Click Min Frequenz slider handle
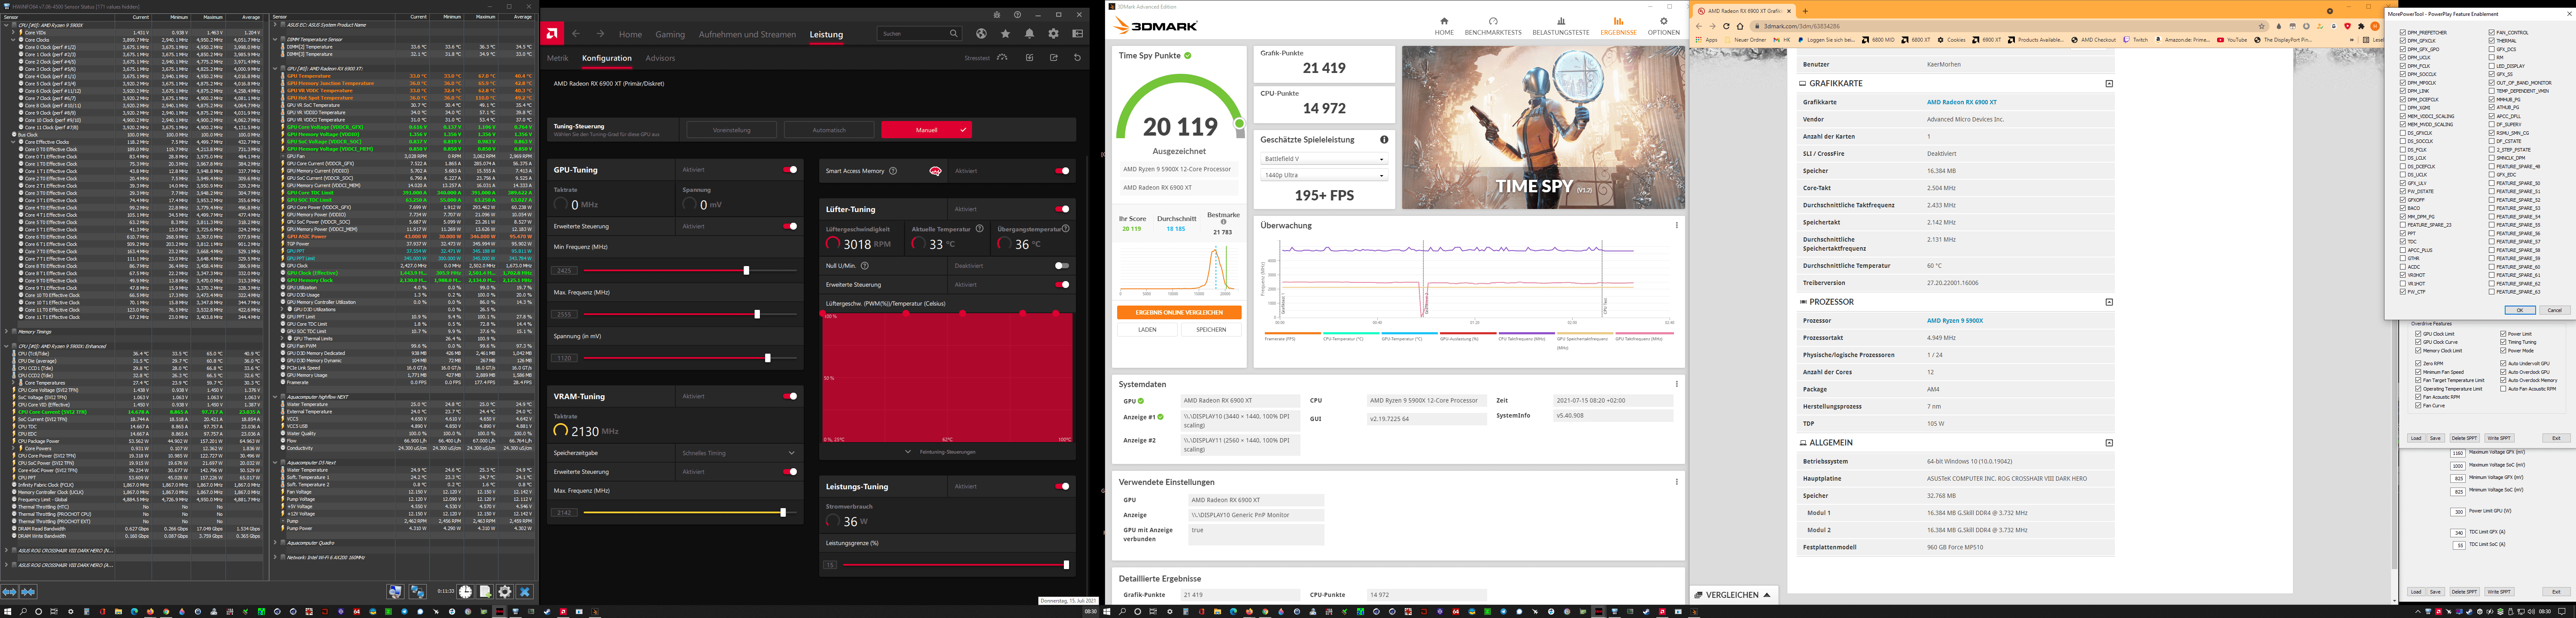The width and height of the screenshot is (2576, 618). 746,270
